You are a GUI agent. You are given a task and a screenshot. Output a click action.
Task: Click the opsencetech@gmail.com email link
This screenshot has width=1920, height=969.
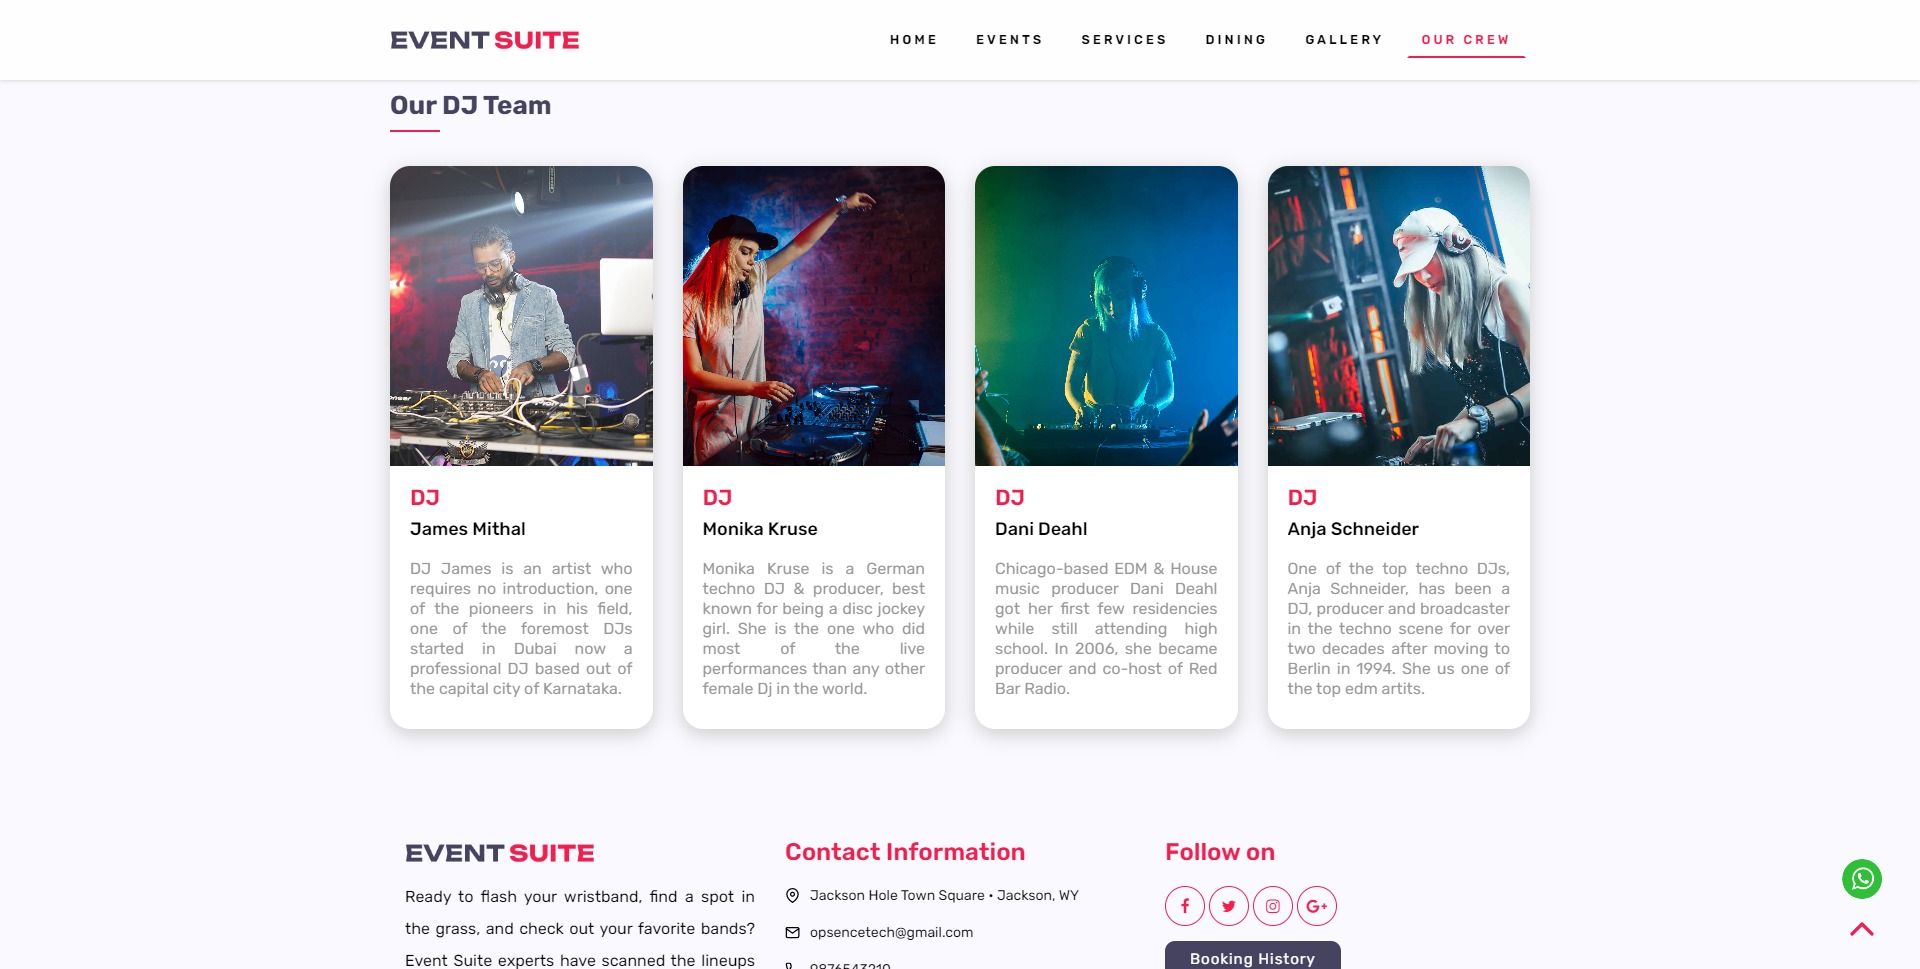pyautogui.click(x=891, y=932)
